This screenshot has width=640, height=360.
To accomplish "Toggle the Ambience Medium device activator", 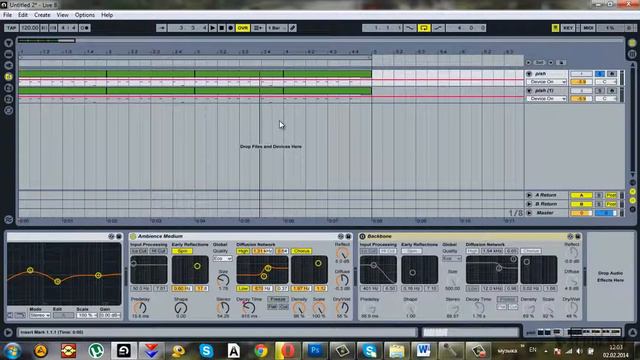I will pyautogui.click(x=133, y=236).
